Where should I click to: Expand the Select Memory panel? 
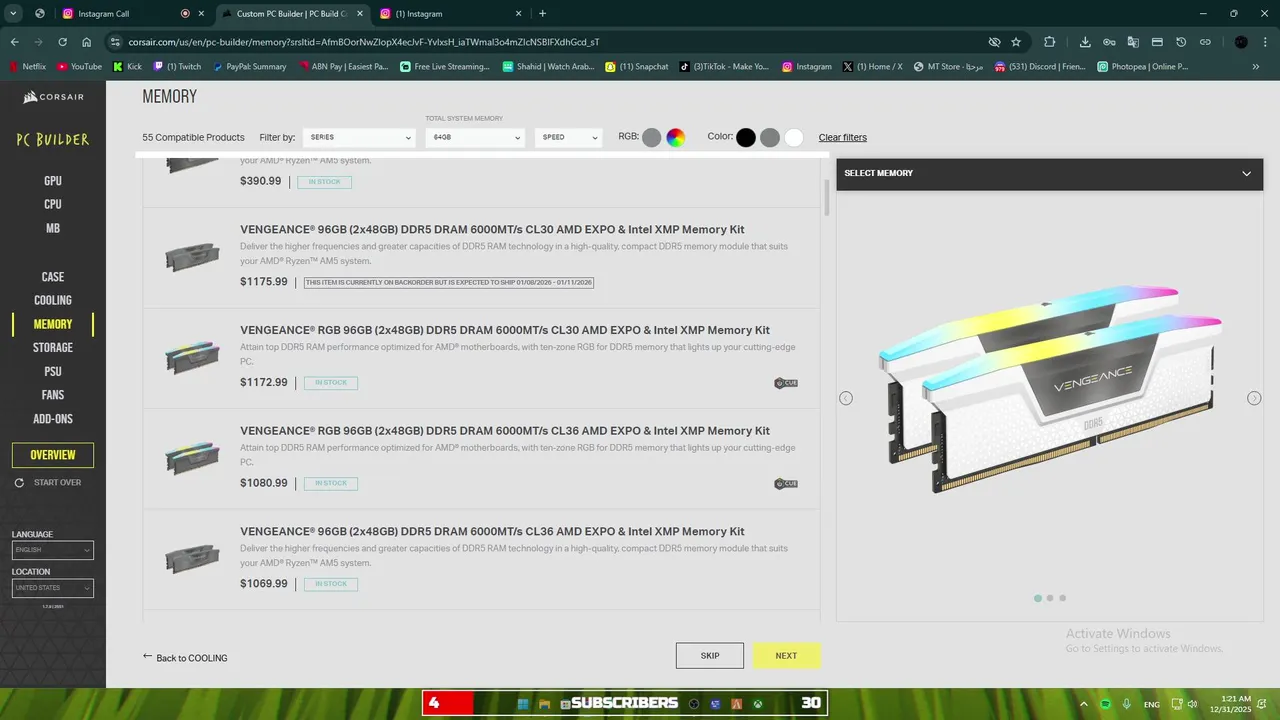(1049, 173)
